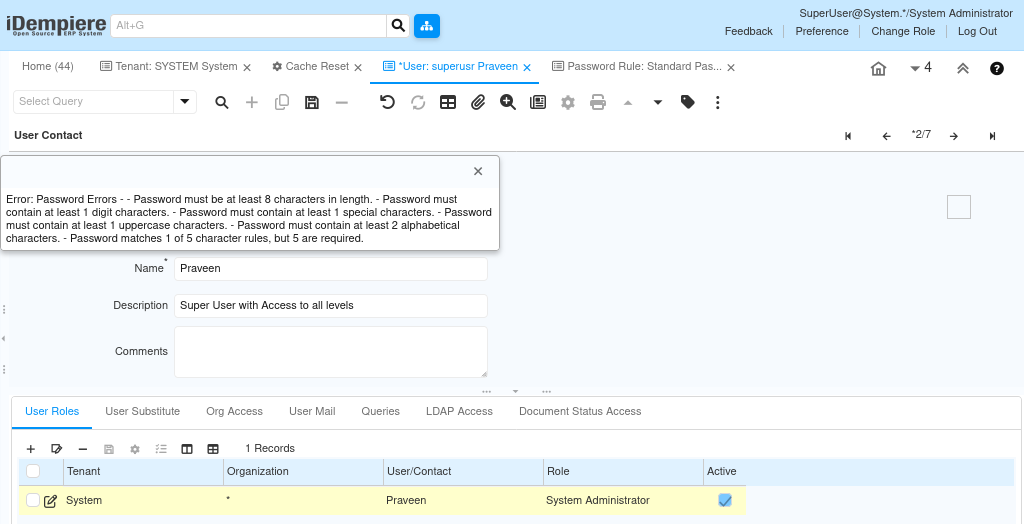Toggle the Active checkbox in Praveen row
The width and height of the screenshot is (1024, 524).
(725, 500)
